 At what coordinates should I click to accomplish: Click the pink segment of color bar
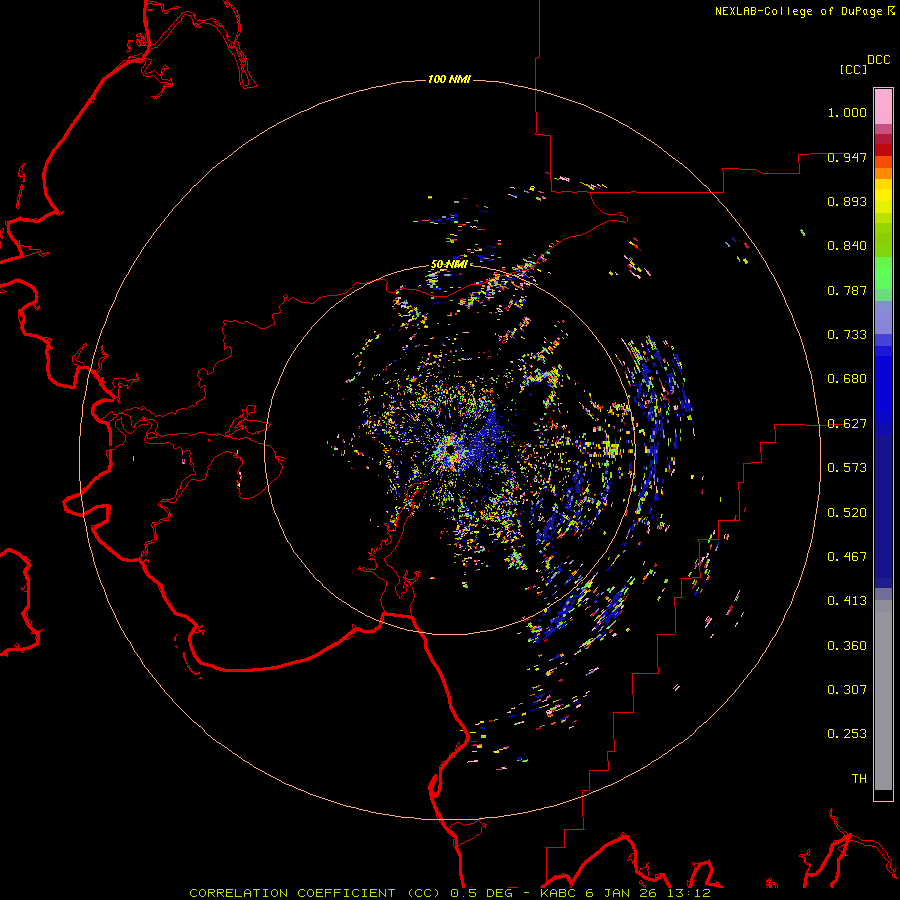coord(883,107)
